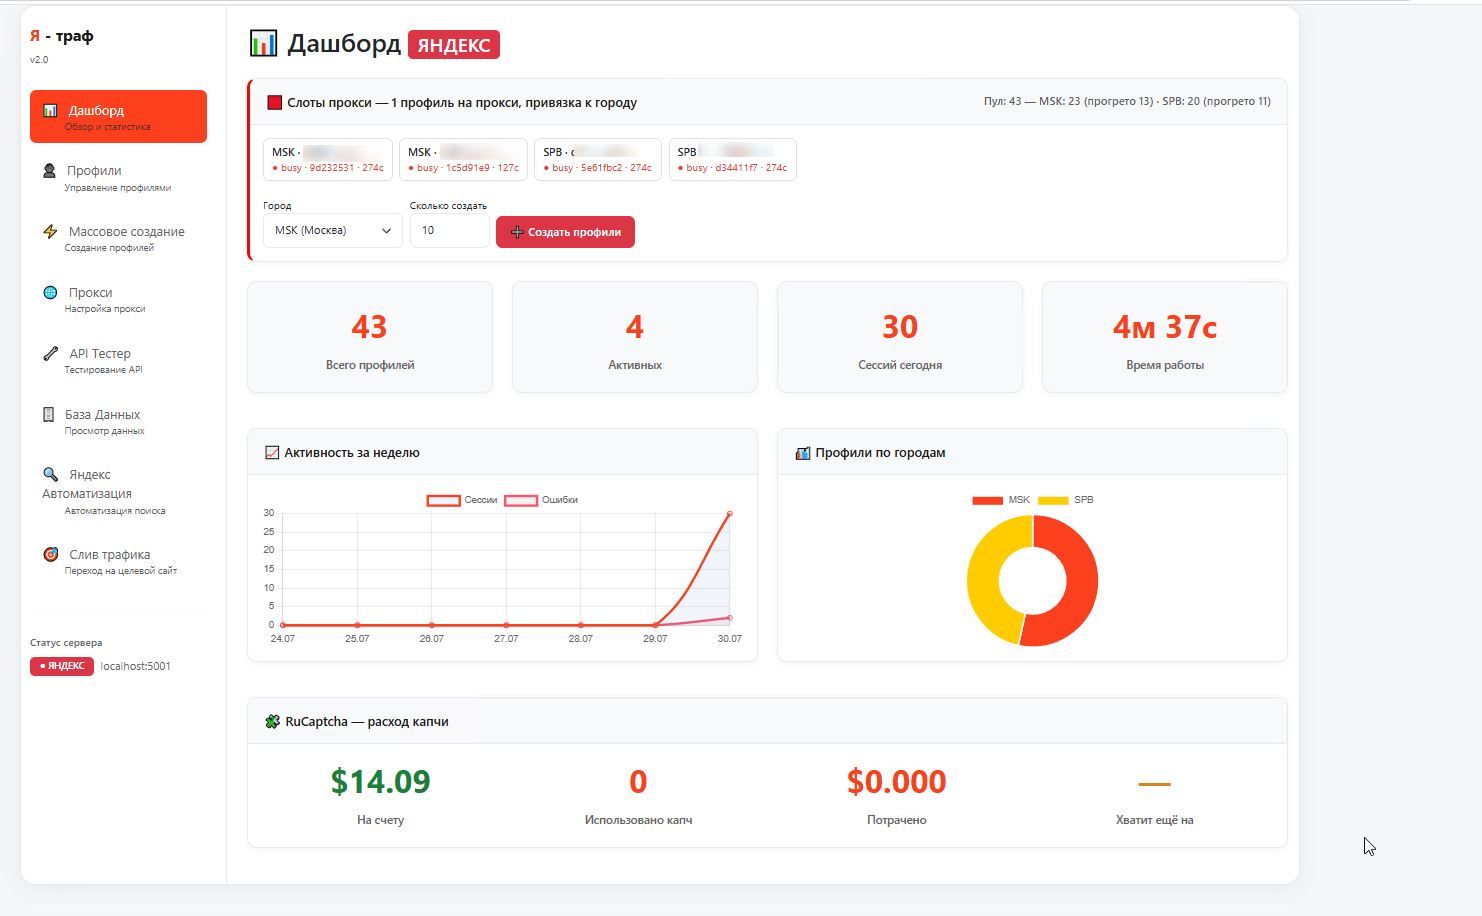Viewport: 1482px width, 916px height.
Task: Click the red square Слоты прокси icon
Action: pyautogui.click(x=274, y=102)
